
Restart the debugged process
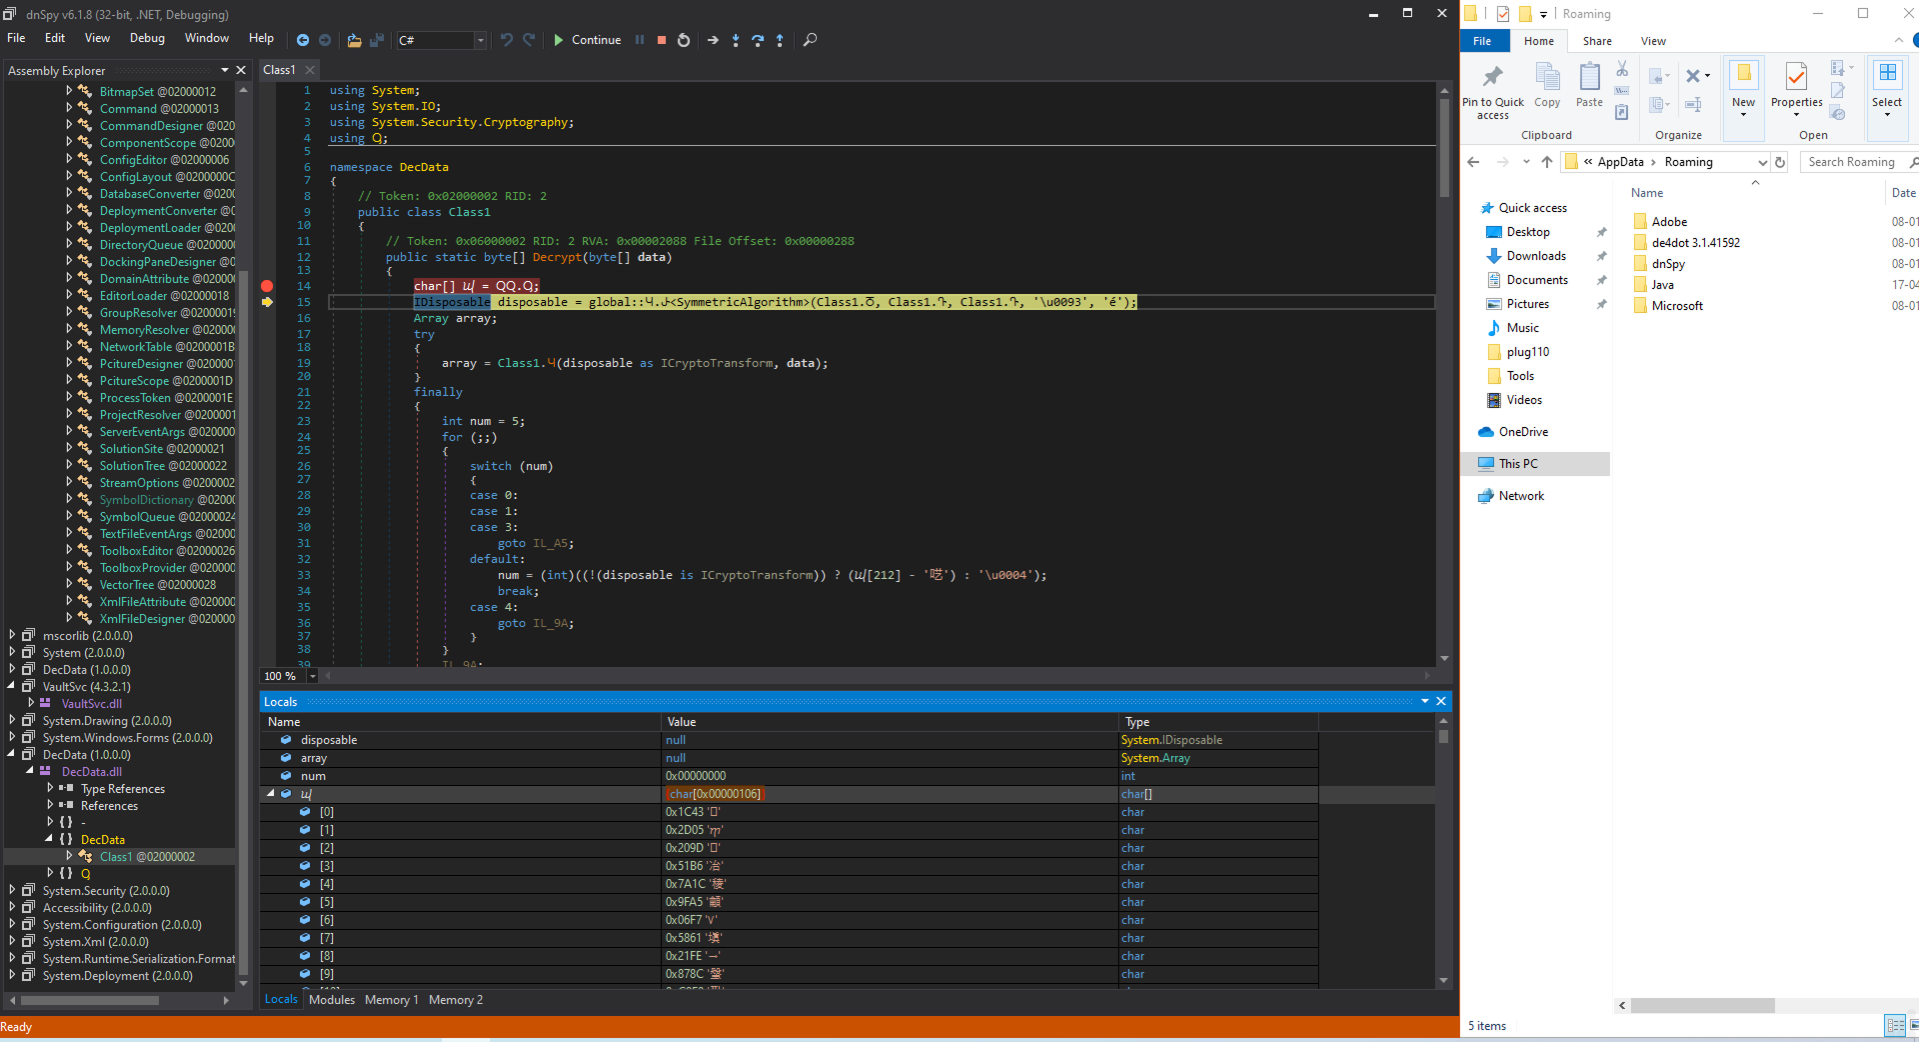click(684, 40)
